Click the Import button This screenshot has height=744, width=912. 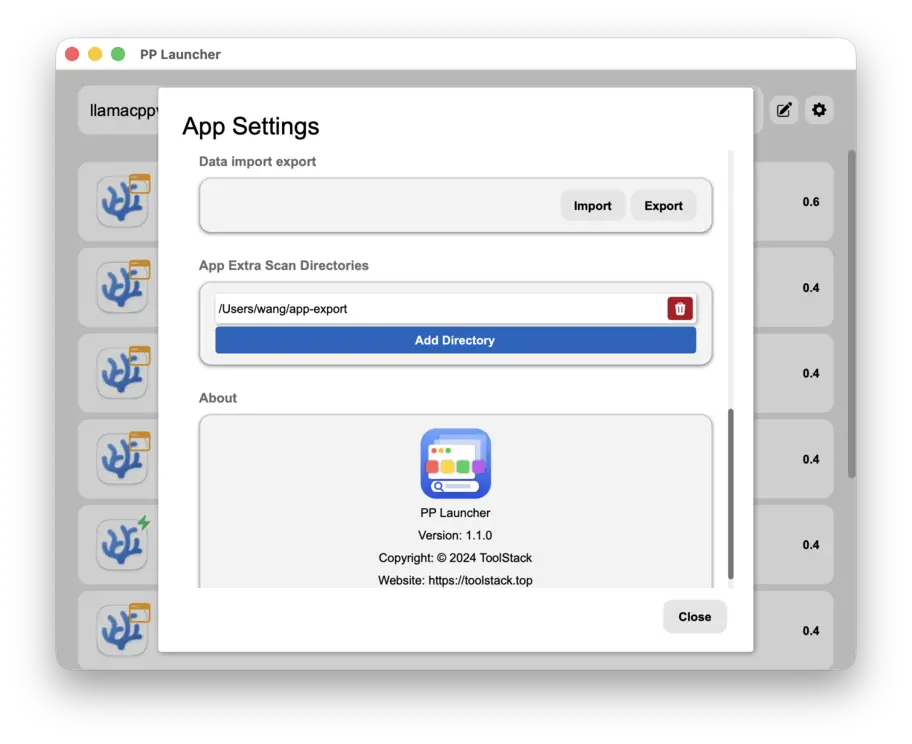[592, 206]
